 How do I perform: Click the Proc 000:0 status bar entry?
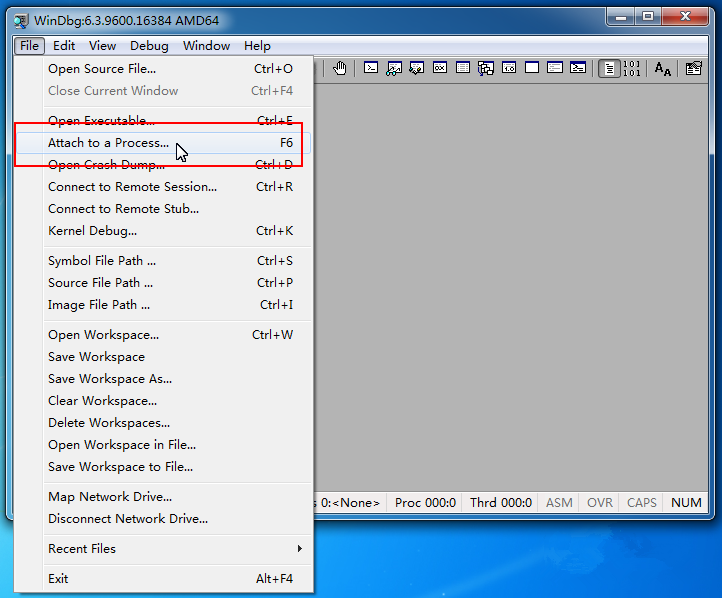(x=425, y=503)
